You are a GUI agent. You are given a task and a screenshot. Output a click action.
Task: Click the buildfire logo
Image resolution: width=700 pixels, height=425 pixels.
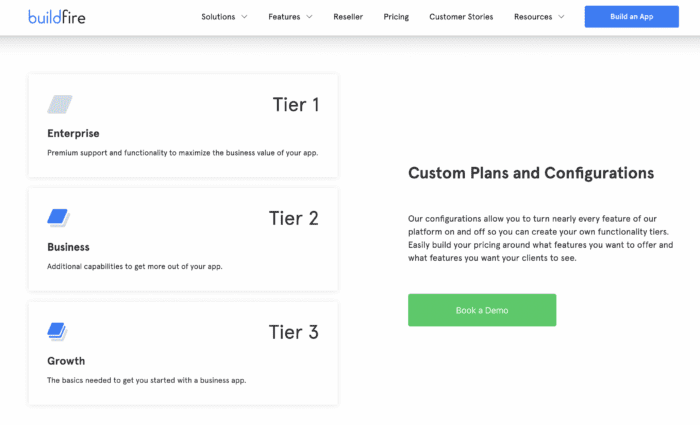tap(57, 17)
